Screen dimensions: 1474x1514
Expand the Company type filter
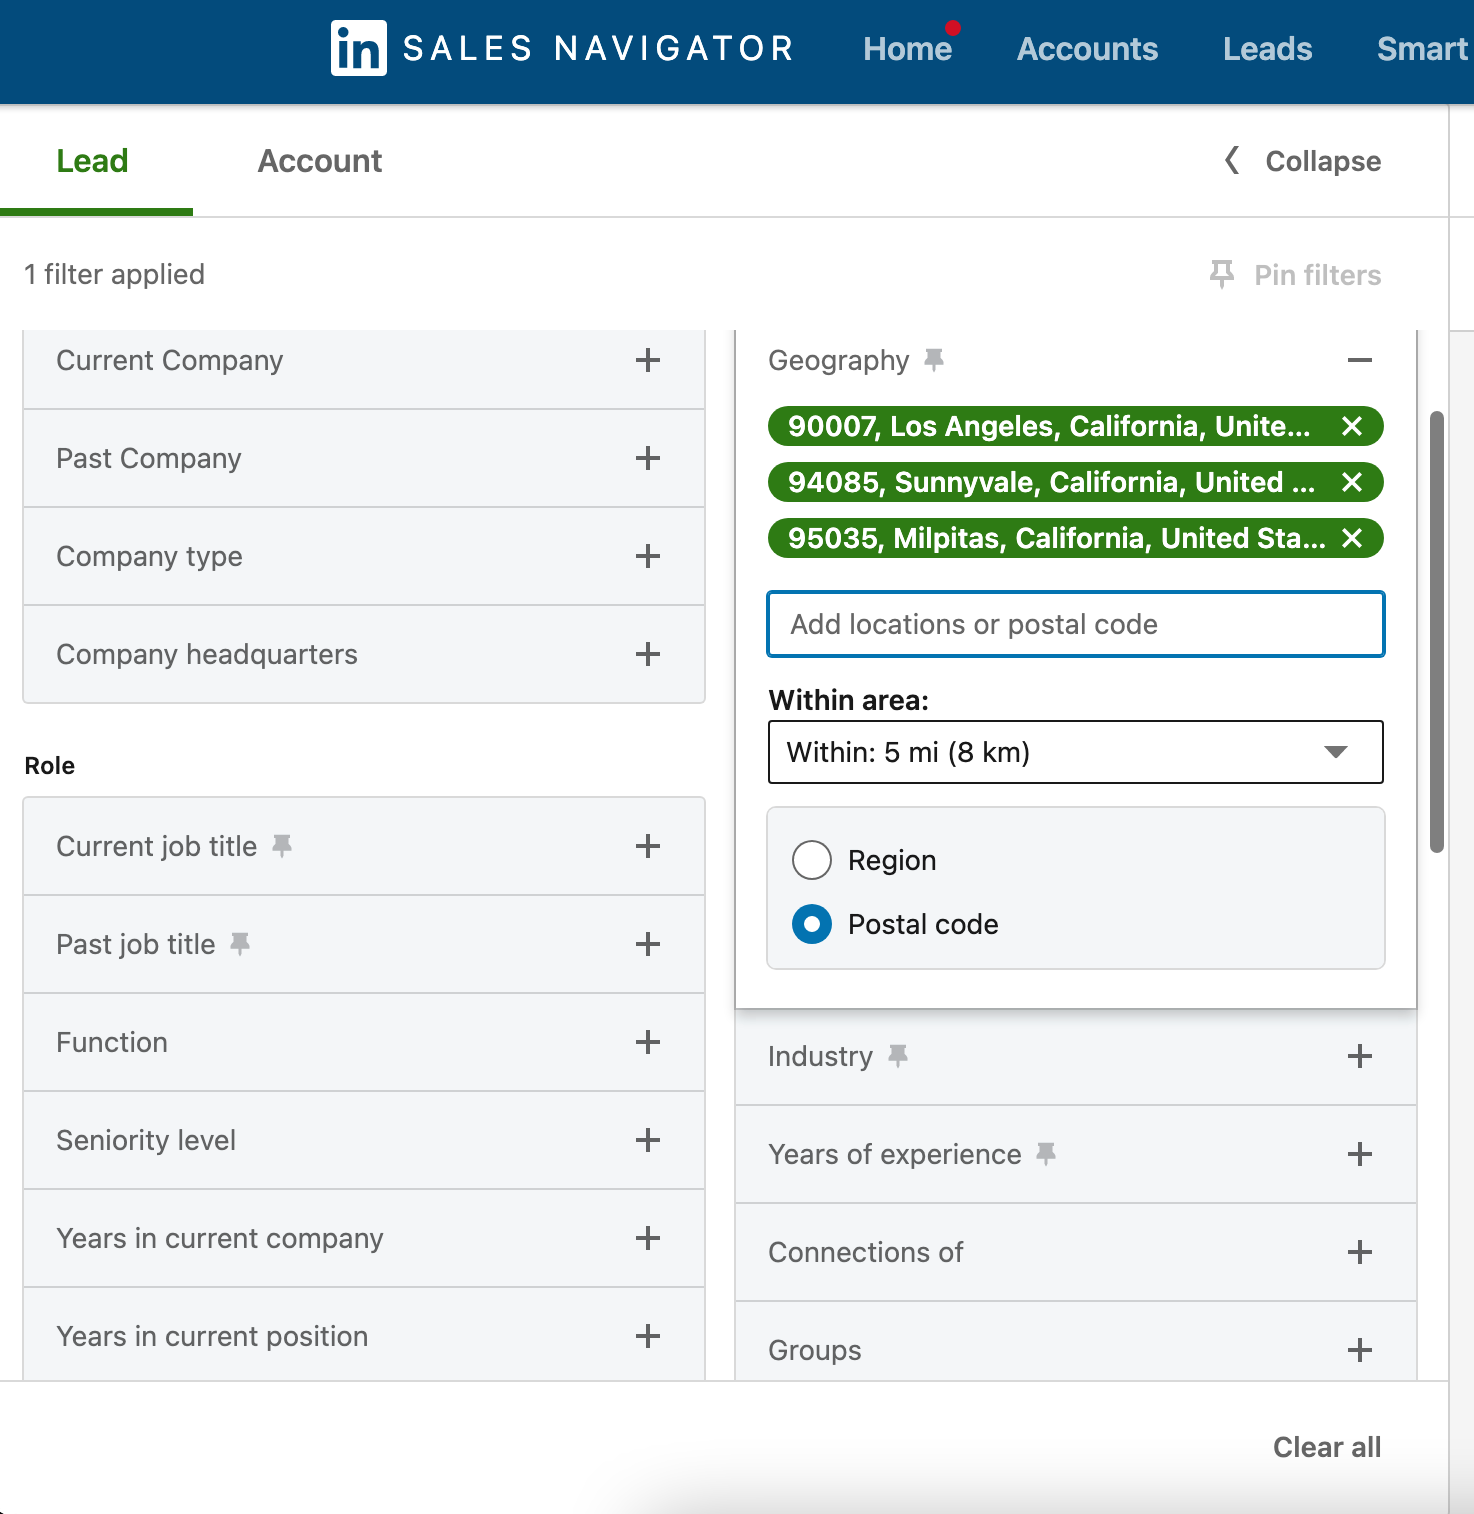coord(648,556)
